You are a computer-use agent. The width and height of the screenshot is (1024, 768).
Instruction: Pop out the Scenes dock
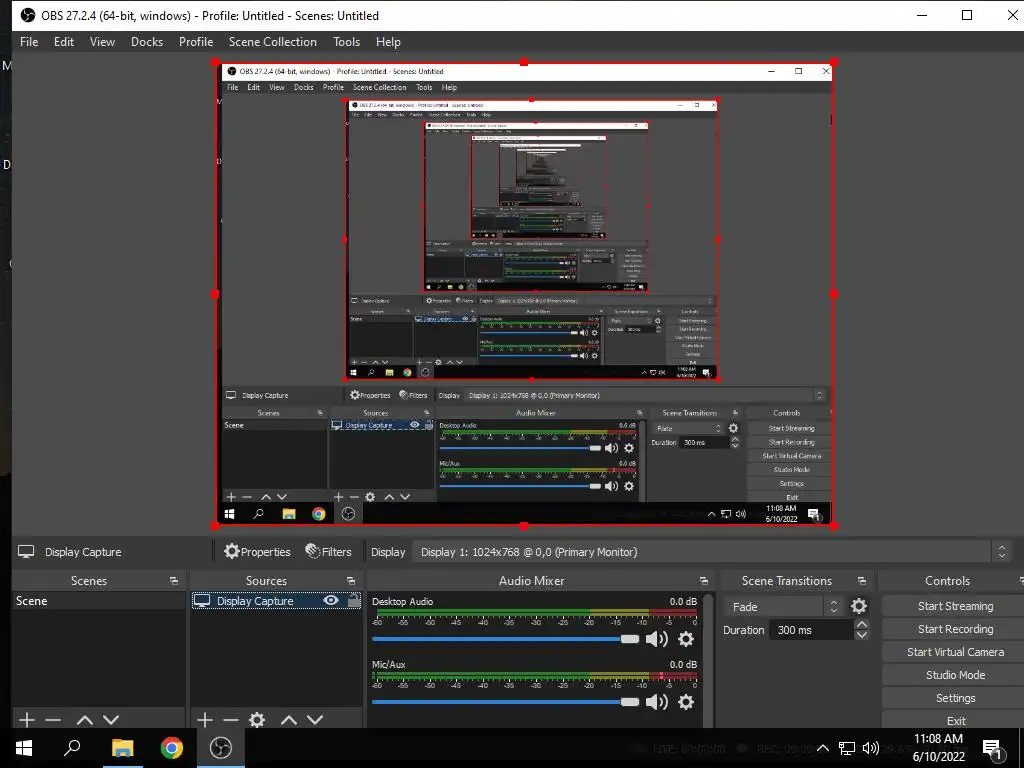(x=174, y=581)
